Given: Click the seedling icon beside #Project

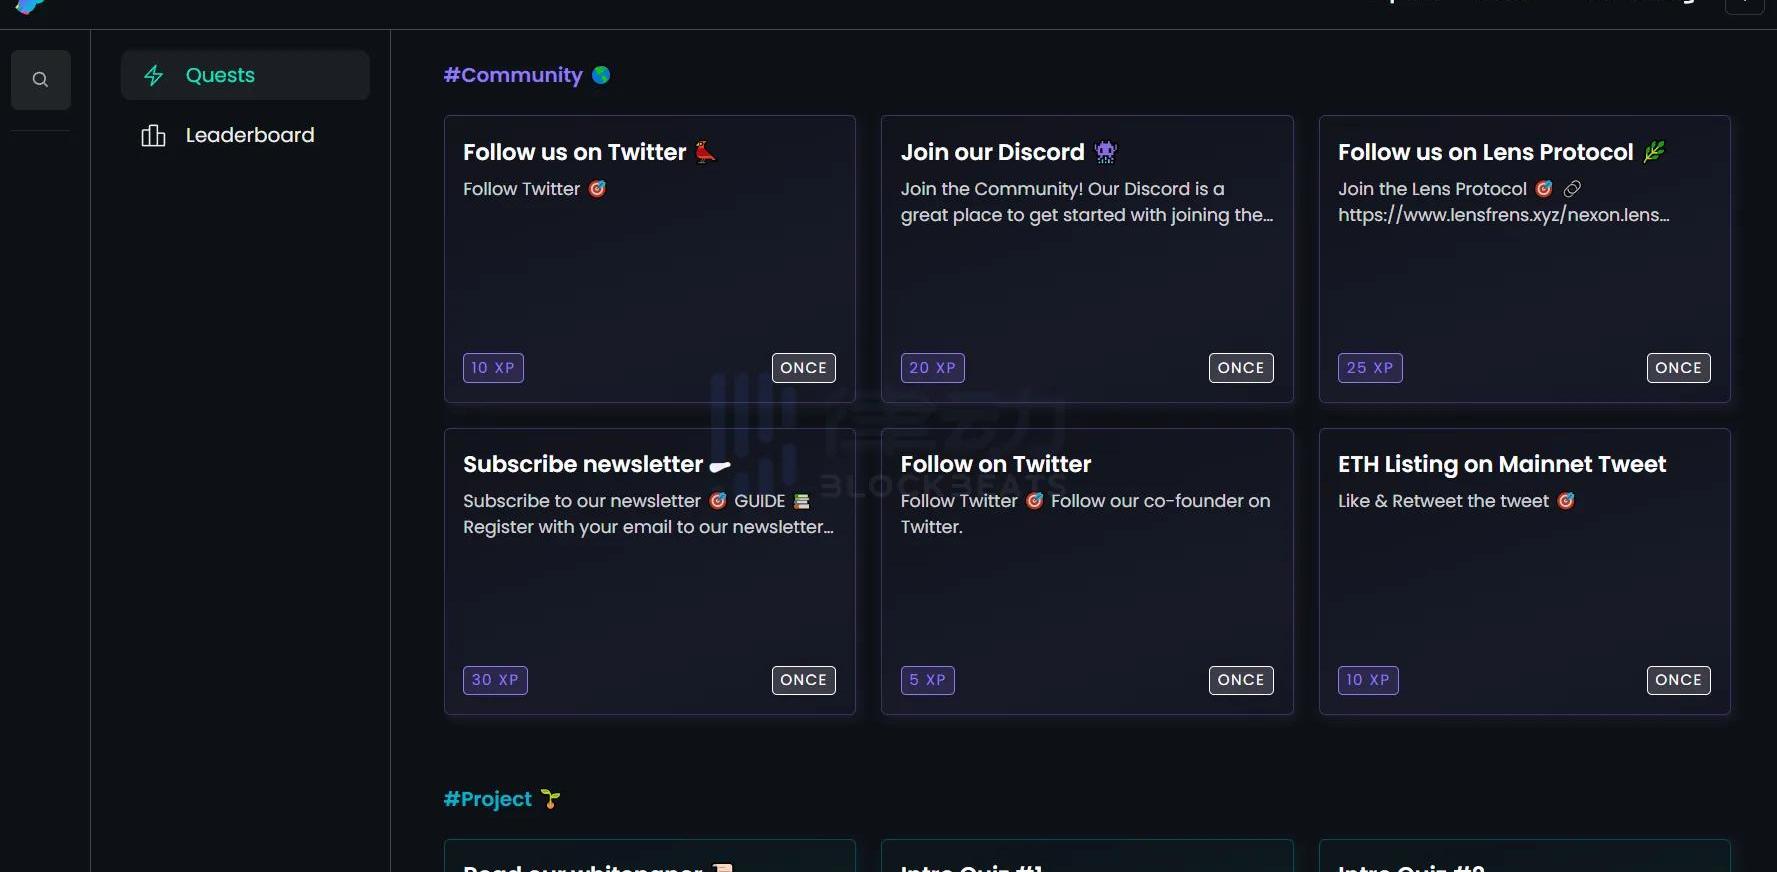Looking at the screenshot, I should click(550, 799).
